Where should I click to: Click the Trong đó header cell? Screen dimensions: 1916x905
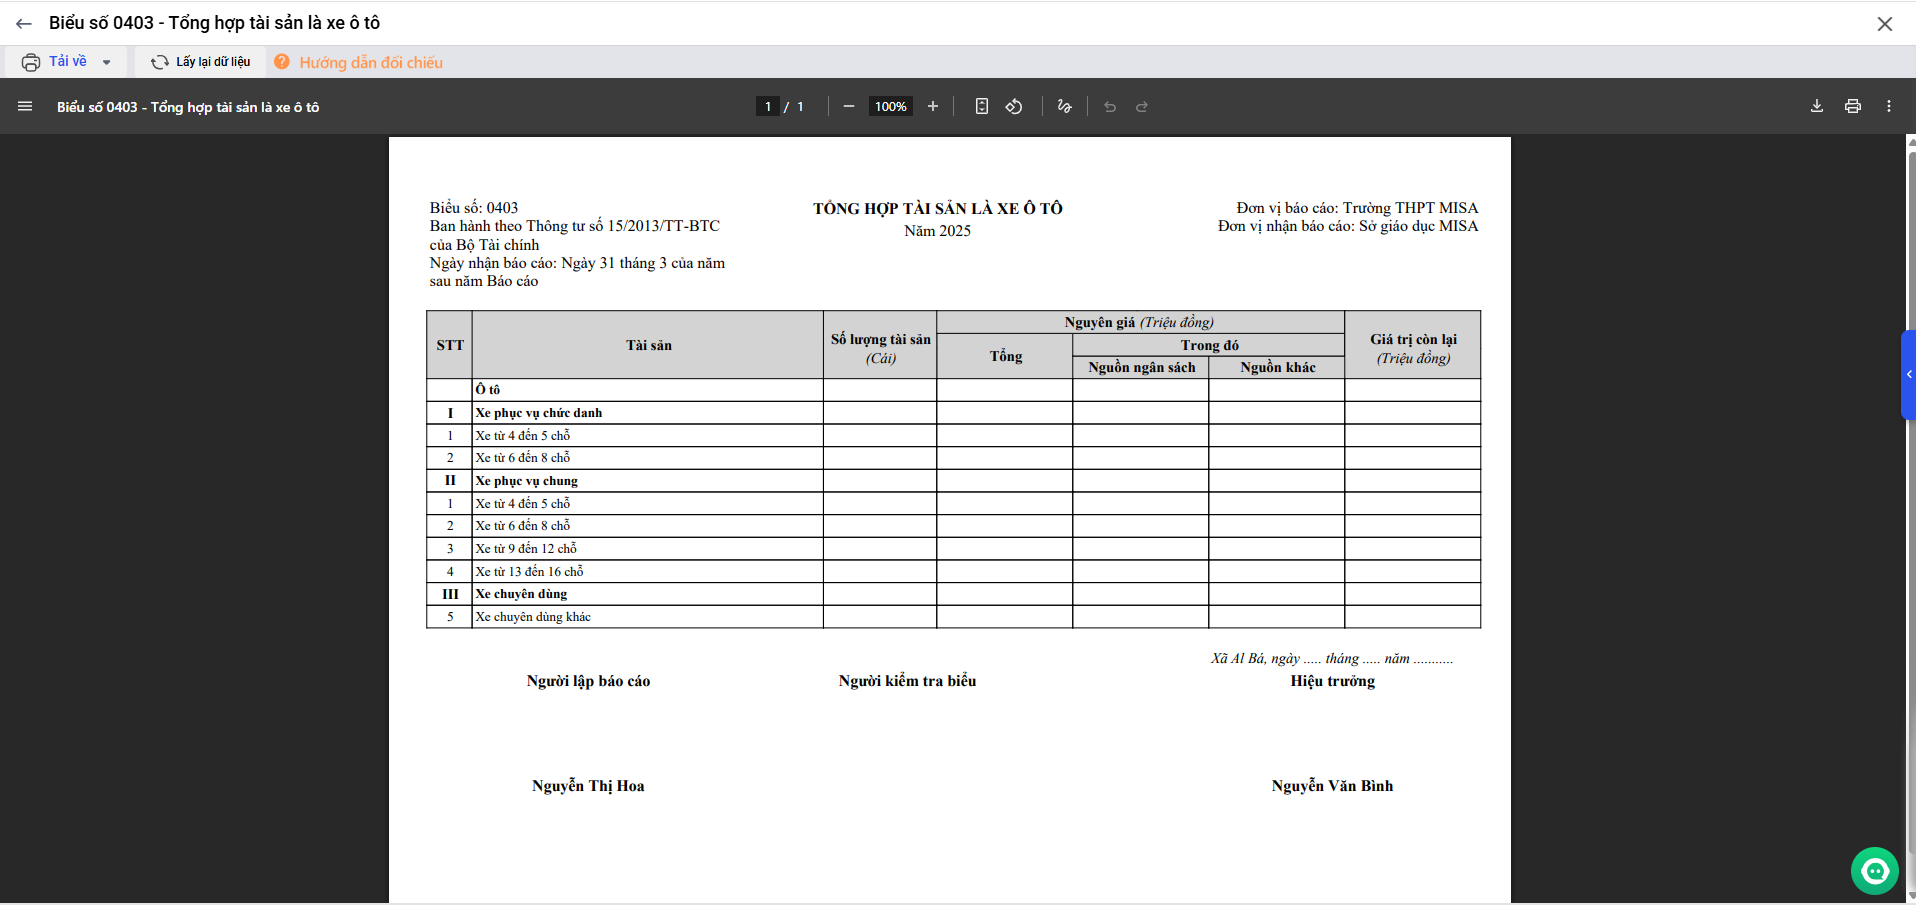tap(1209, 345)
